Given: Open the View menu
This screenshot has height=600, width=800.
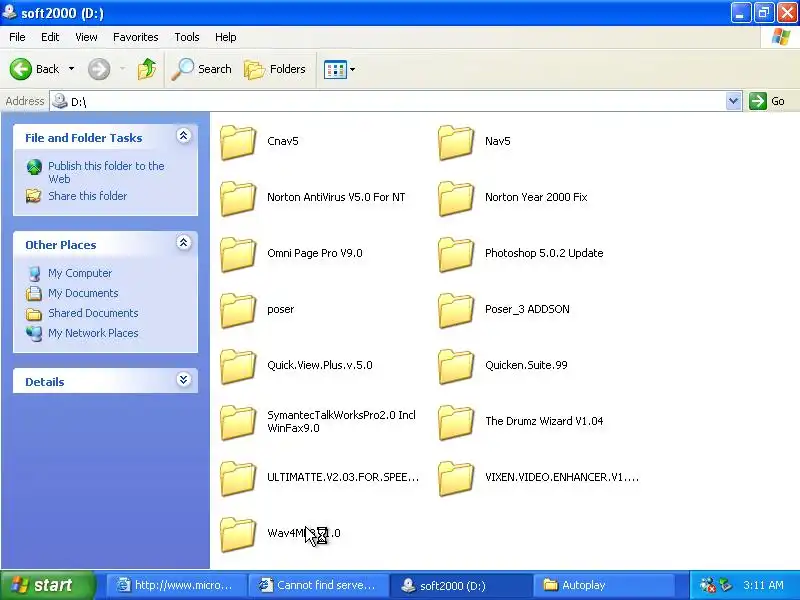Looking at the screenshot, I should [86, 37].
